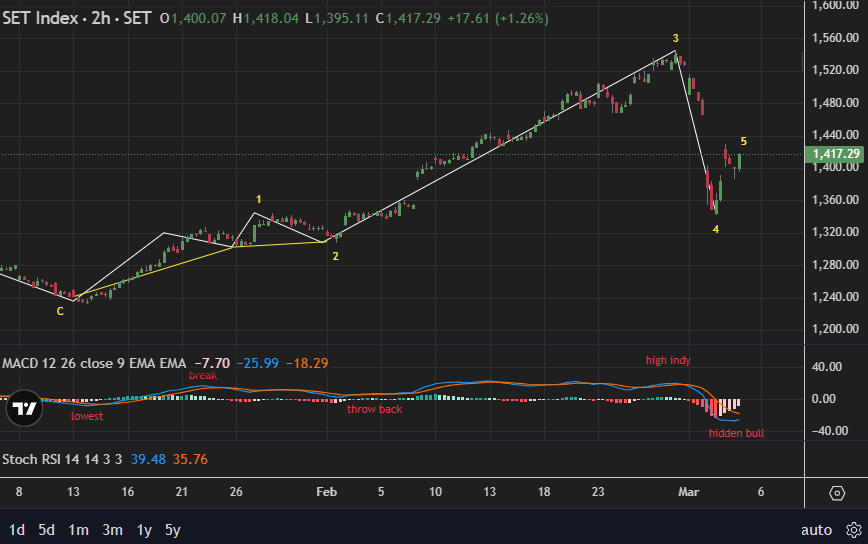Click the 23 date on time axis
Image resolution: width=868 pixels, height=544 pixels.
(x=598, y=492)
